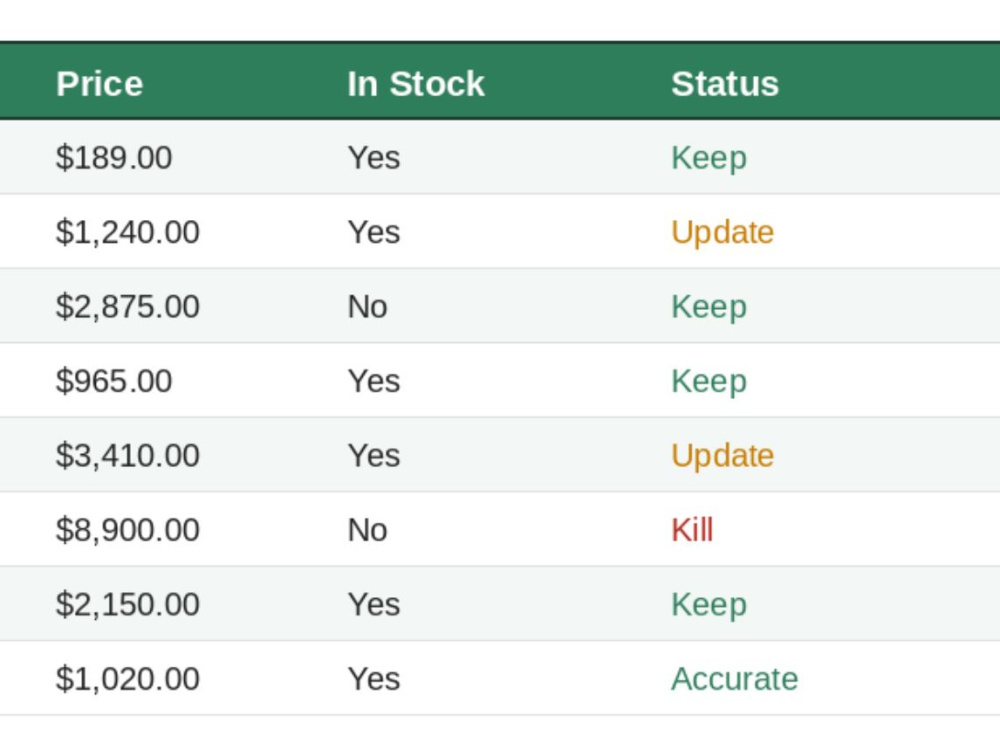Click the In Stock column header
Screen dimensions: 1000x750
coord(416,84)
